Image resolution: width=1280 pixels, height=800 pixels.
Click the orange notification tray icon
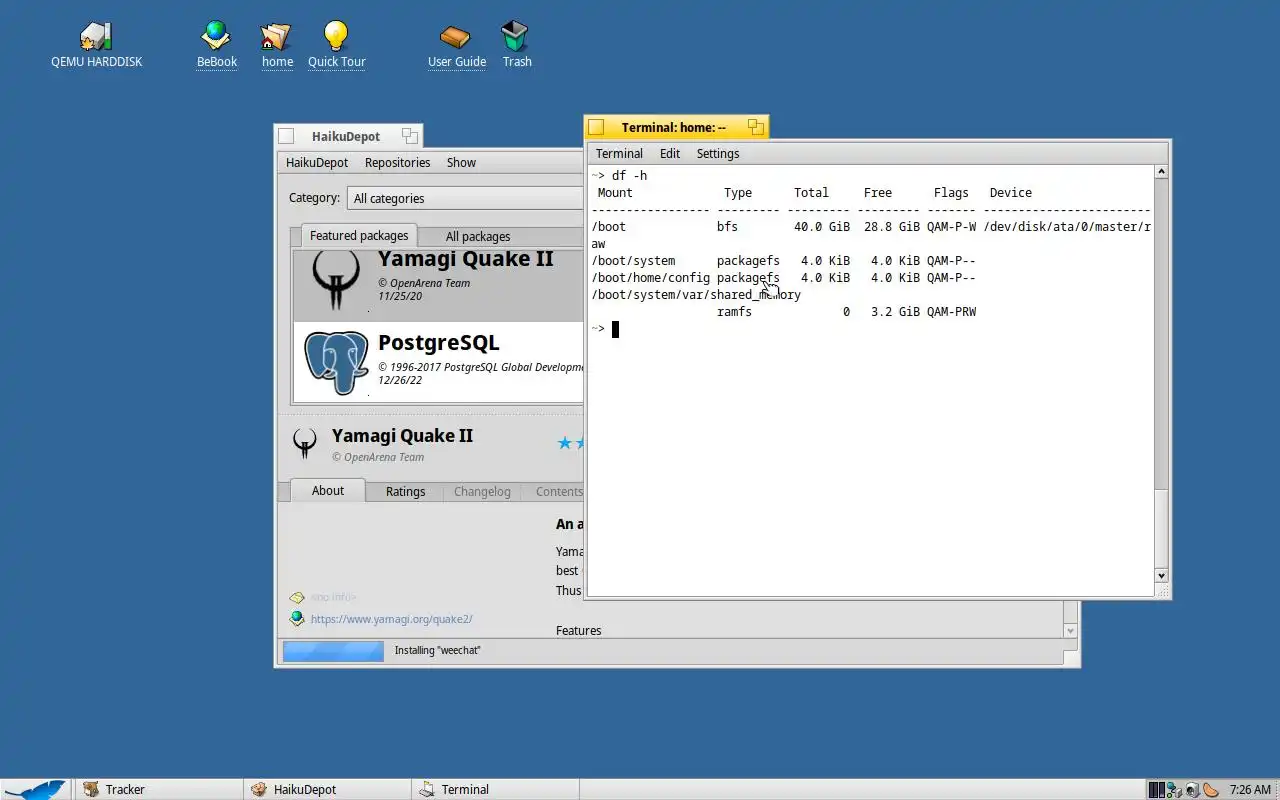(1211, 790)
